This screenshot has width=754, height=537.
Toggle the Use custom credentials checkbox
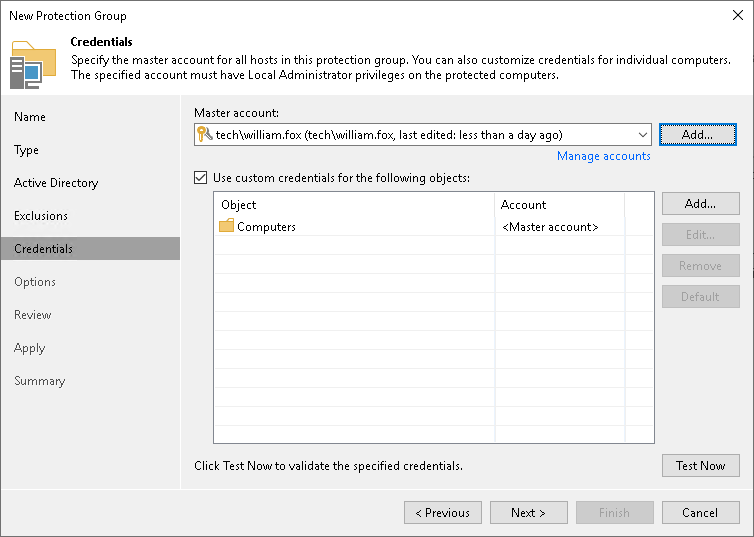point(201,178)
